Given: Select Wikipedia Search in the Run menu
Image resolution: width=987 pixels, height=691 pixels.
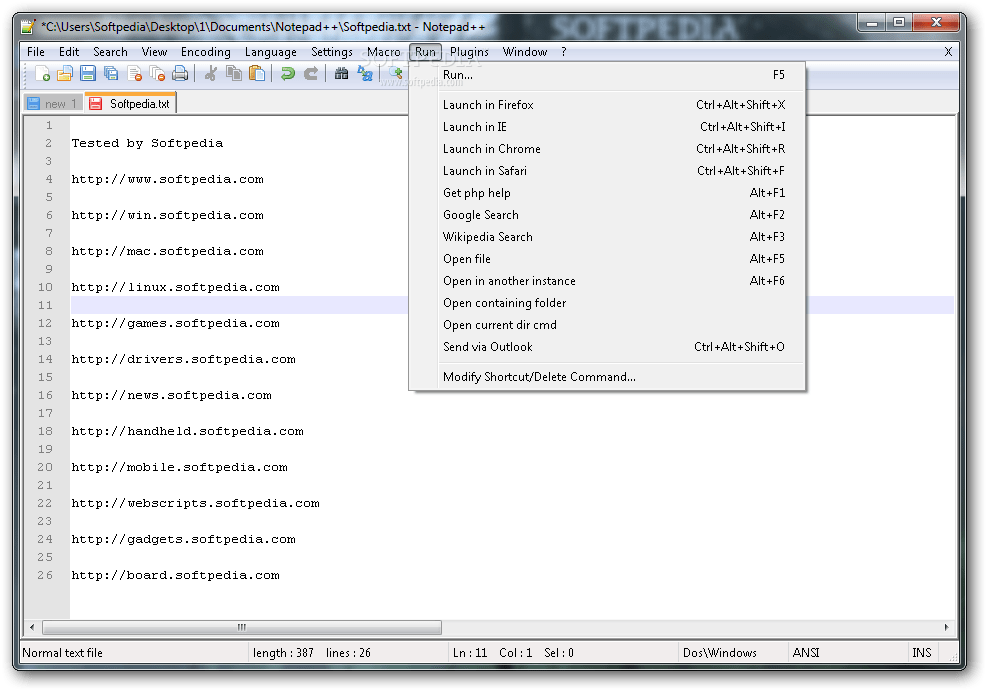Looking at the screenshot, I should [488, 236].
